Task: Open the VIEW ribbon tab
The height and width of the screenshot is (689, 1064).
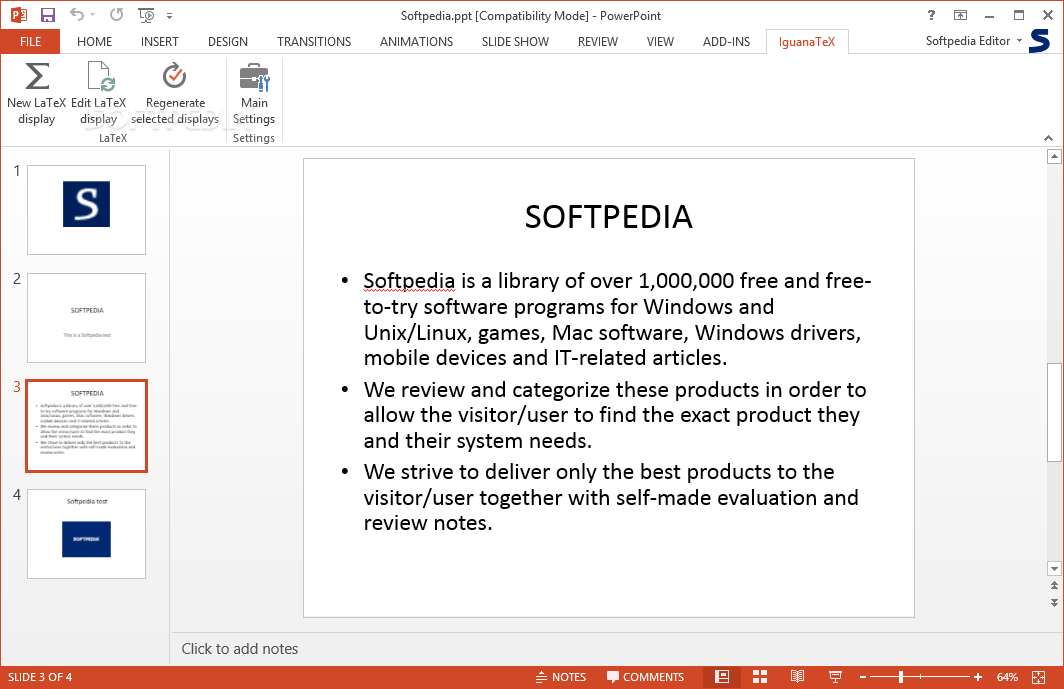Action: [x=660, y=41]
